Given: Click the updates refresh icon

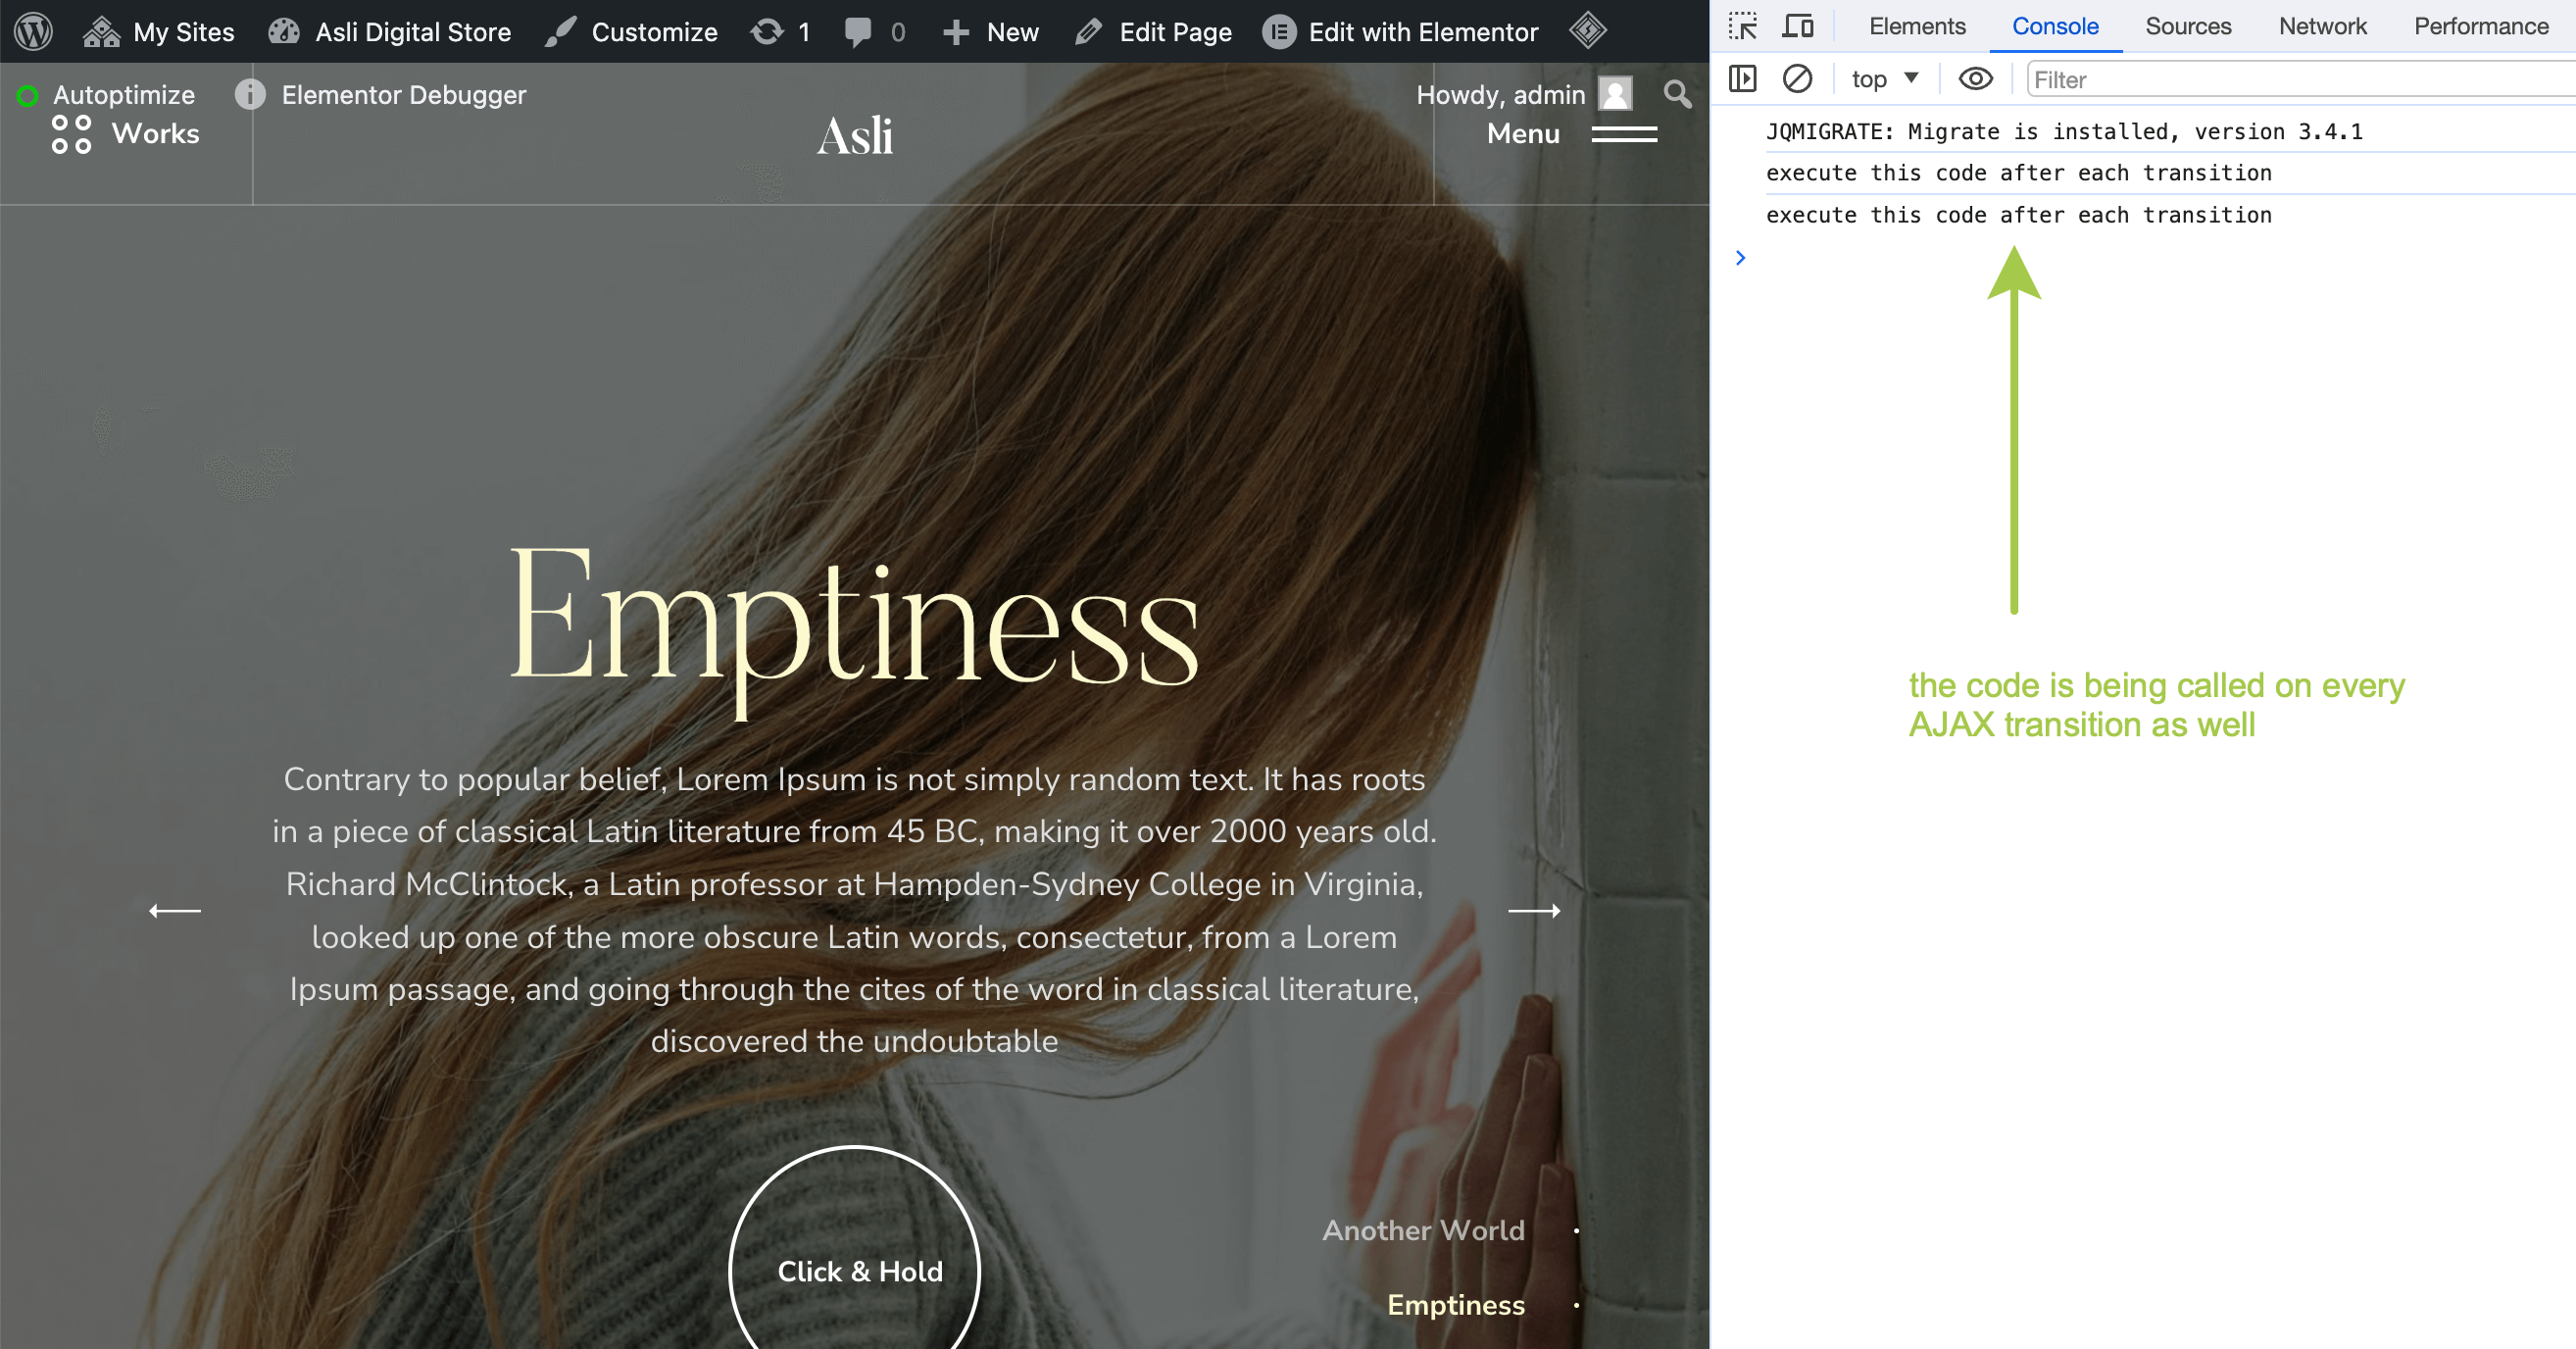Looking at the screenshot, I should [x=768, y=31].
